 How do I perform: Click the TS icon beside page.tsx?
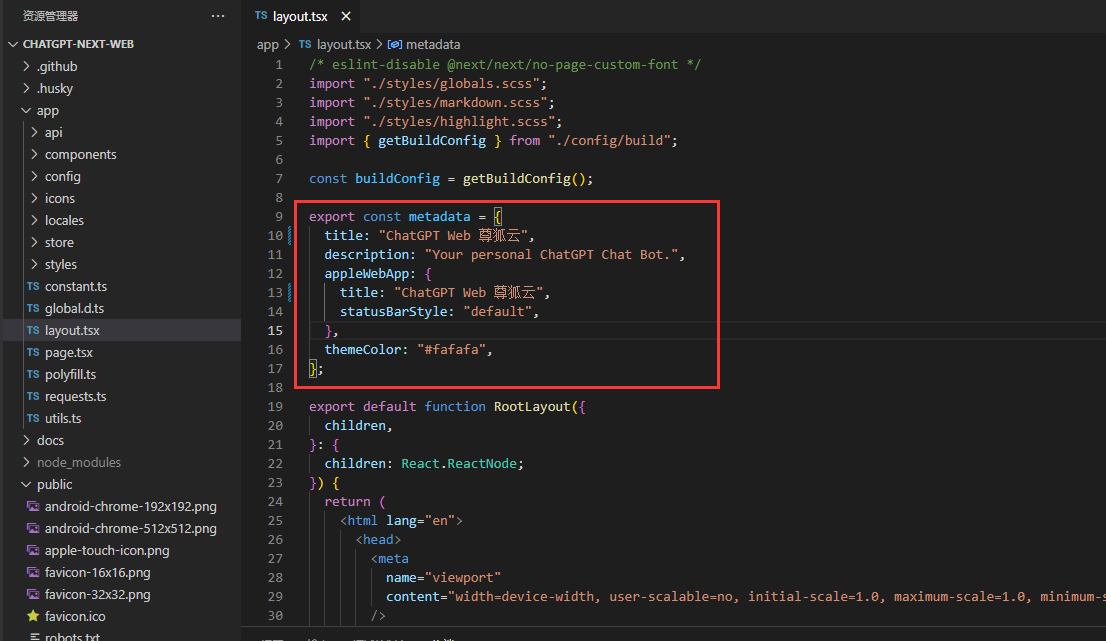33,352
